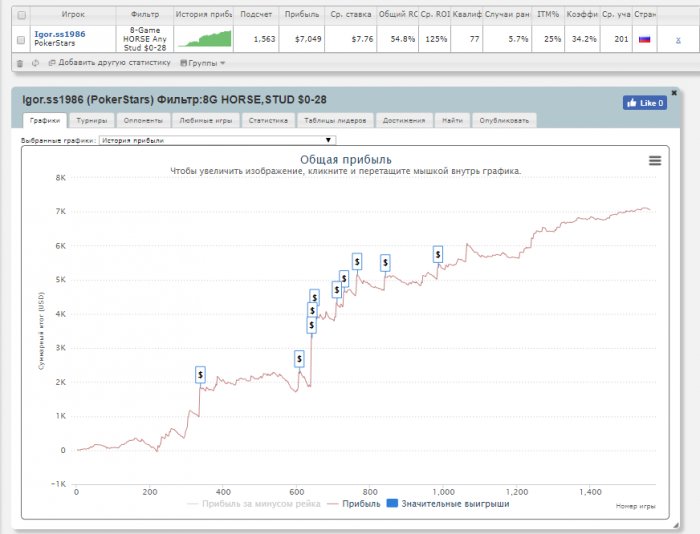
Task: Click the Фильтр column header
Action: [x=145, y=14]
